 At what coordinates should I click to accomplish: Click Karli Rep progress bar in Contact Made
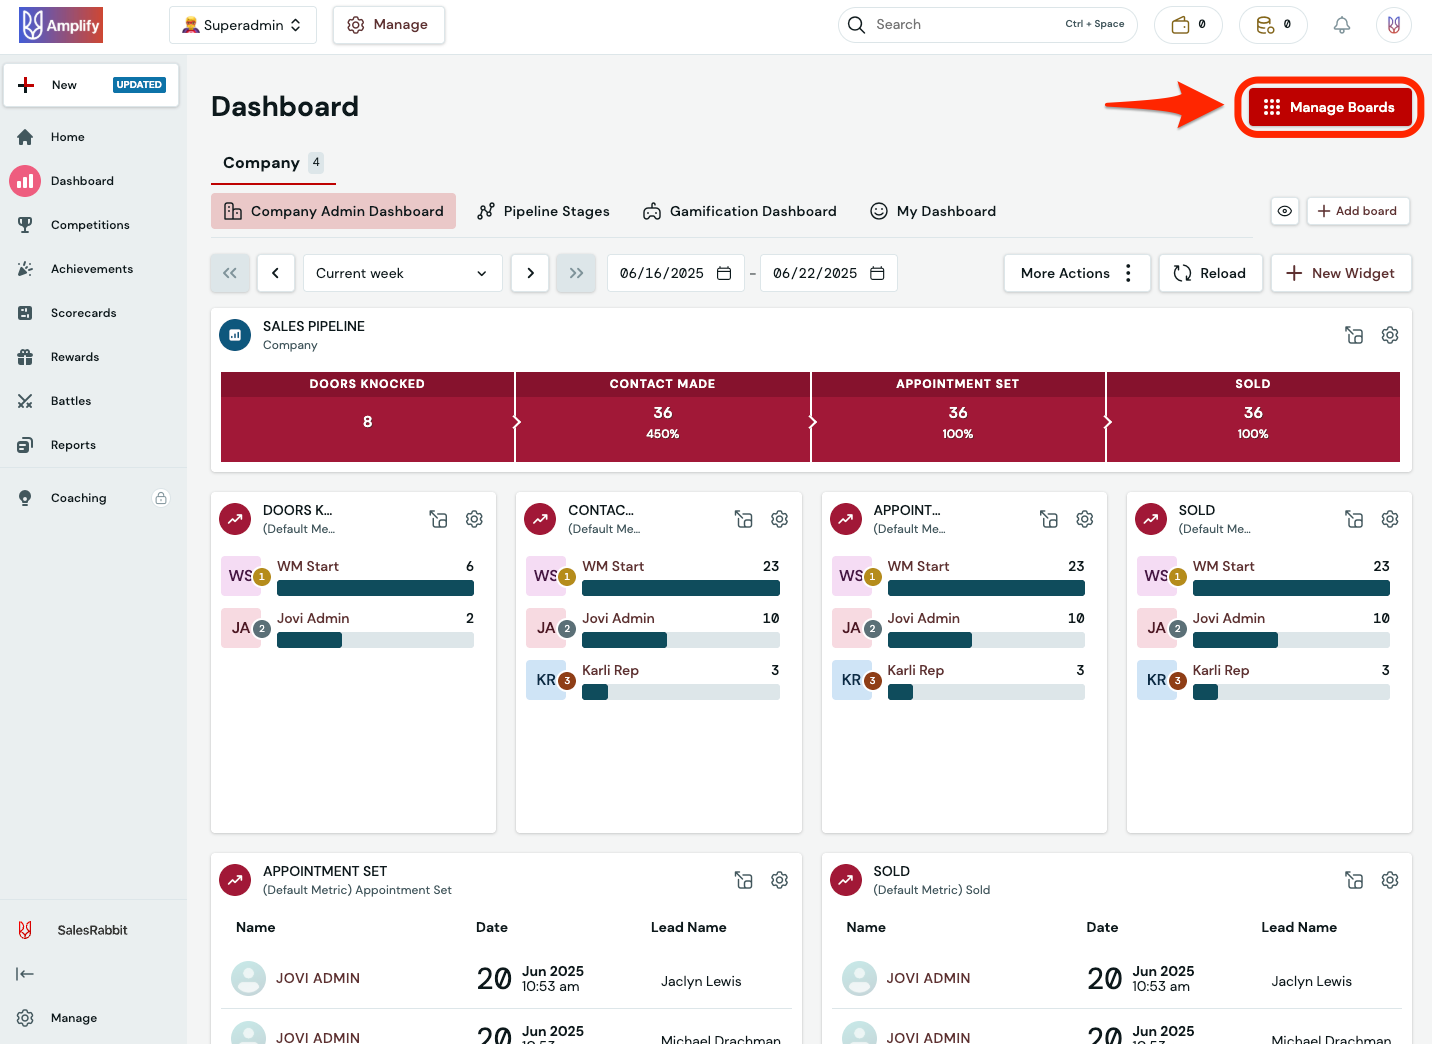[x=681, y=692]
